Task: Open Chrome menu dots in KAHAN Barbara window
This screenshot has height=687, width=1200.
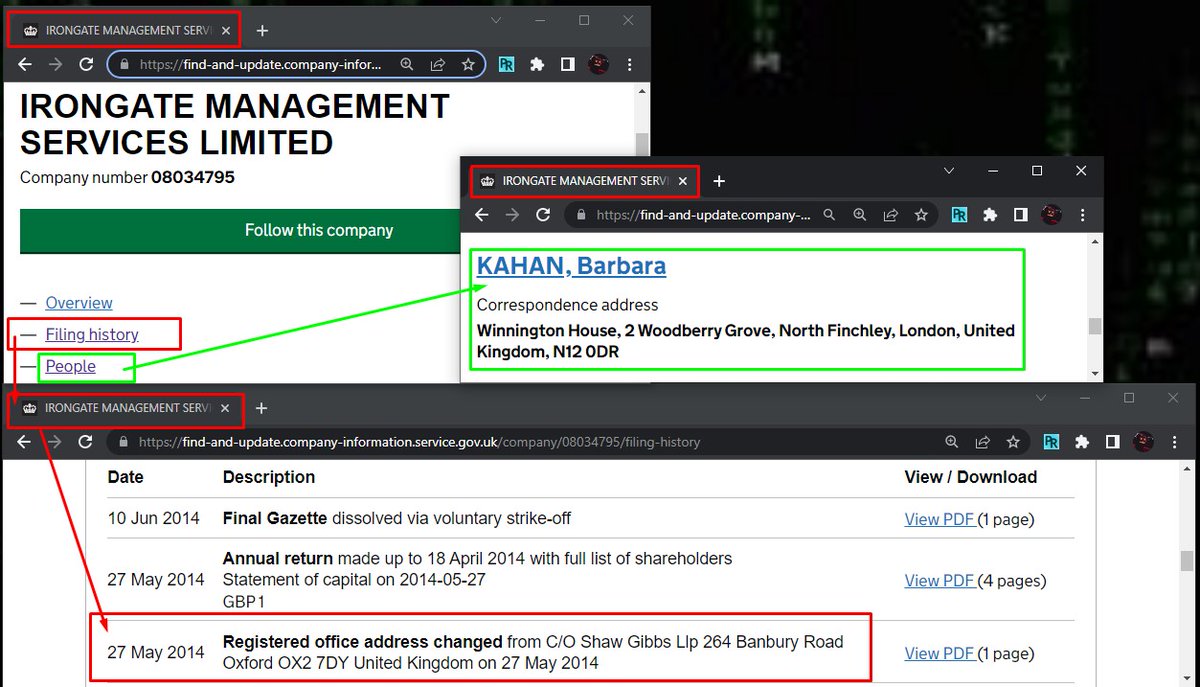Action: [x=1083, y=215]
